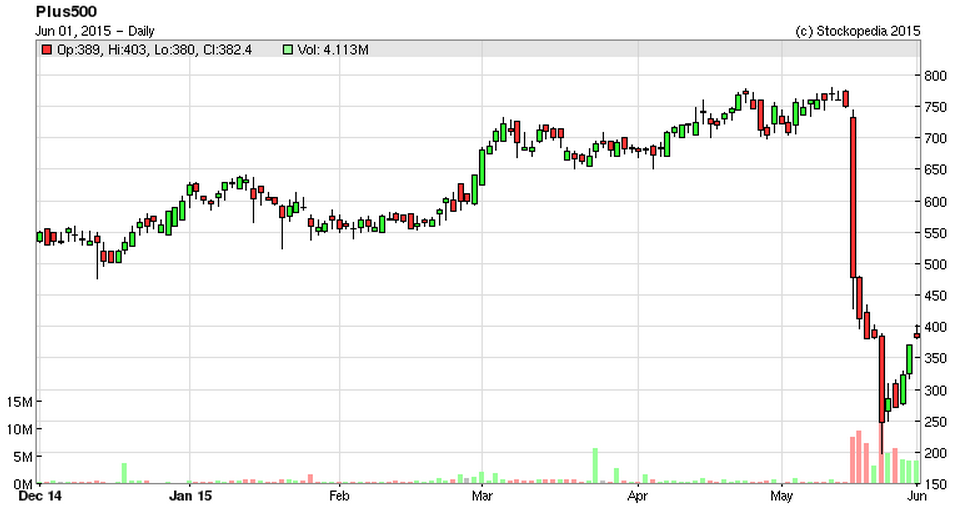The width and height of the screenshot is (963, 528).
Task: Click the 650 price axis label
Action: point(935,169)
